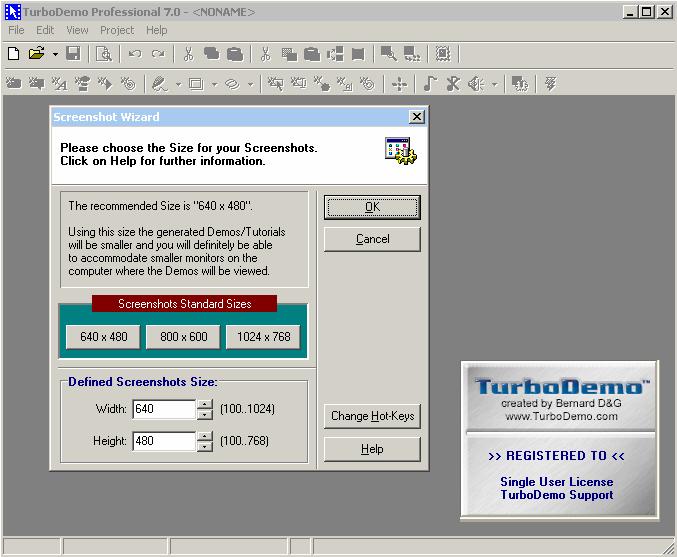
Task: Click the remove sound icon
Action: click(x=453, y=83)
